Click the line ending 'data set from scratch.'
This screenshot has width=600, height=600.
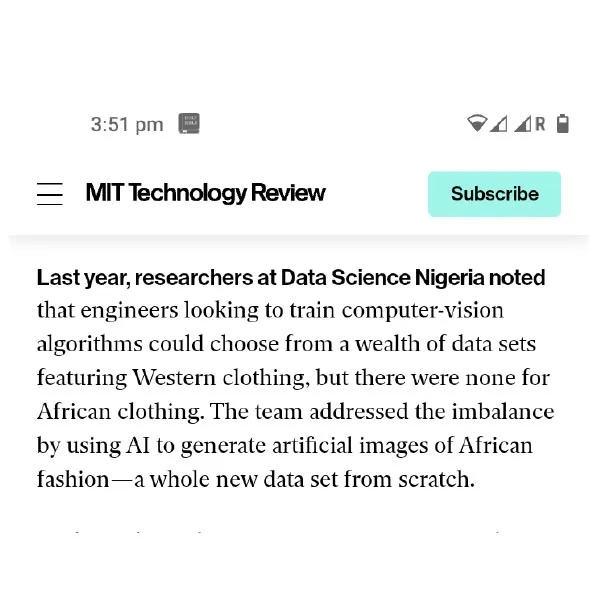[255, 479]
